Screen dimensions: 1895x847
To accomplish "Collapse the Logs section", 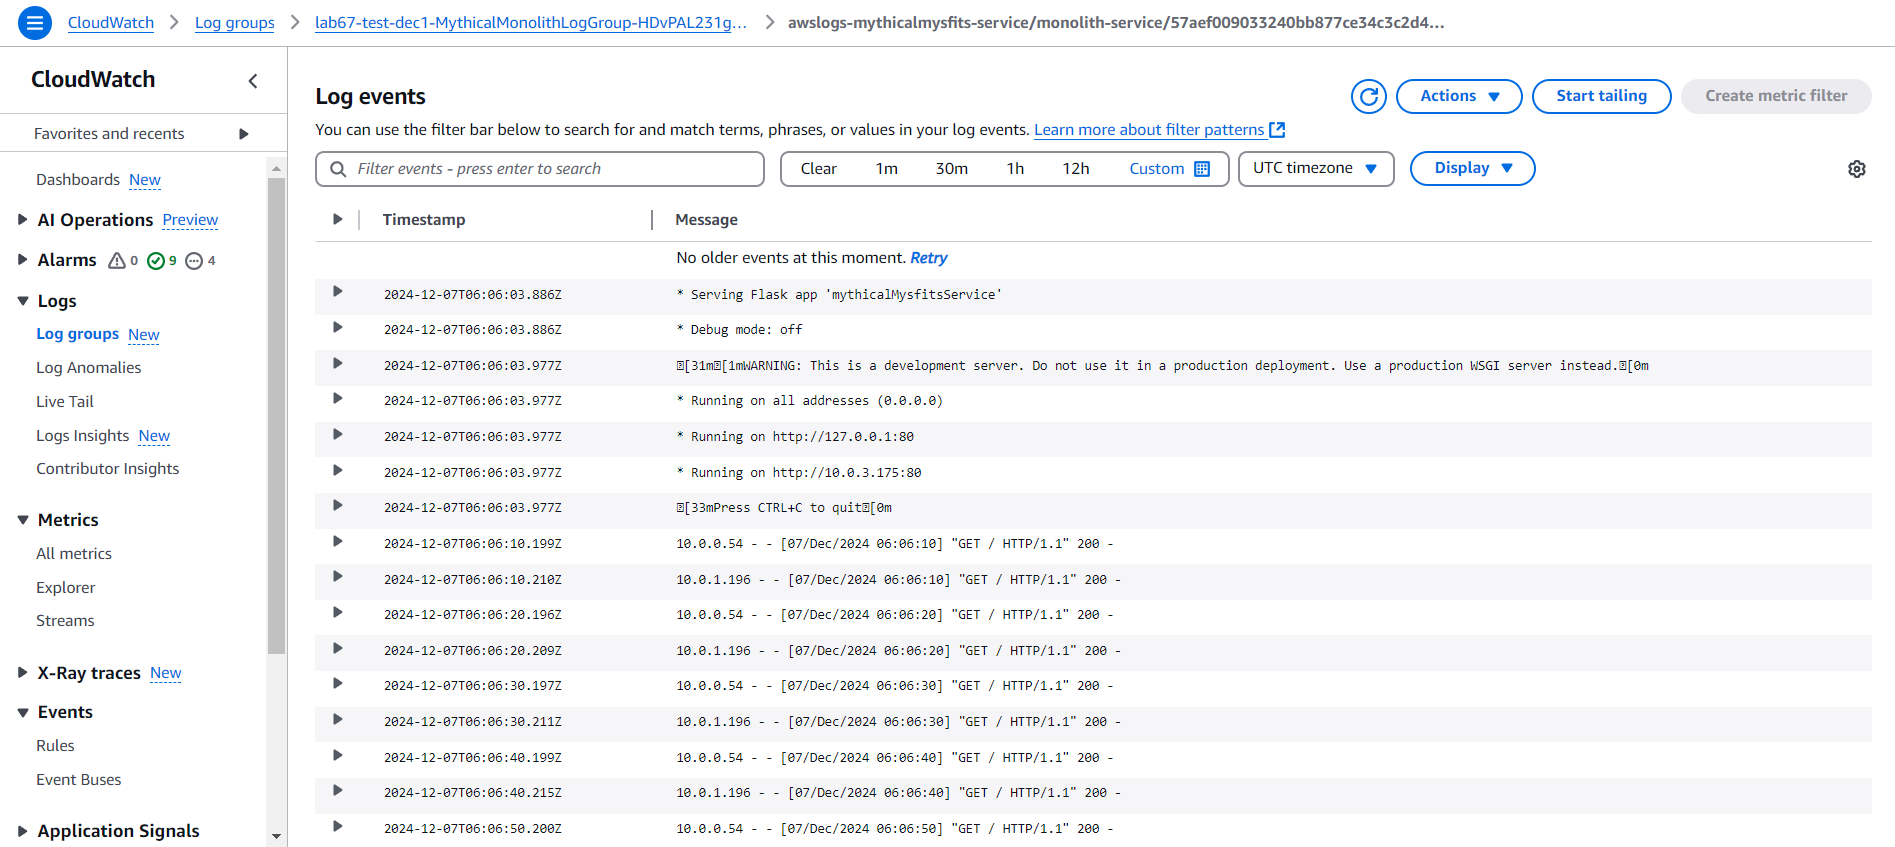I will (x=22, y=301).
